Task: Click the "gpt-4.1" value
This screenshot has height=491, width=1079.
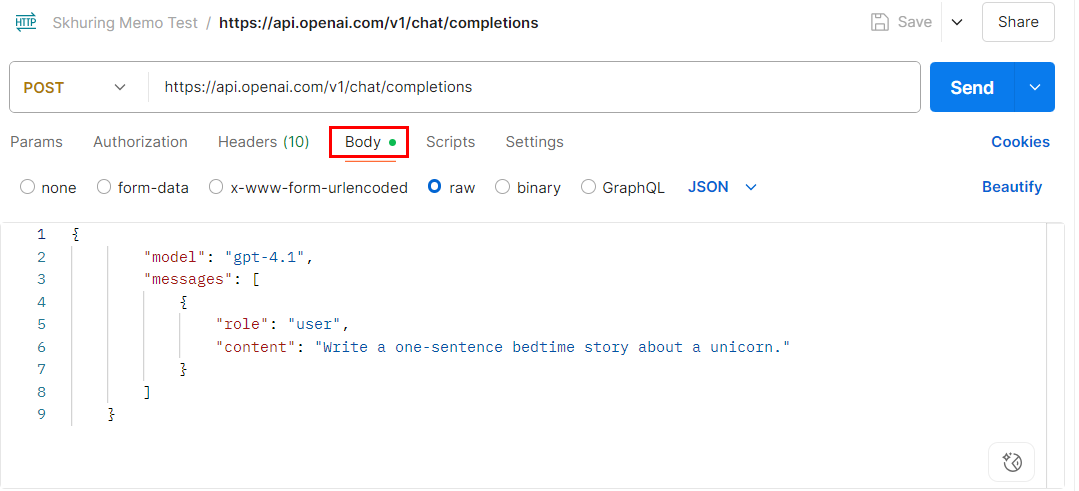Action: point(265,257)
